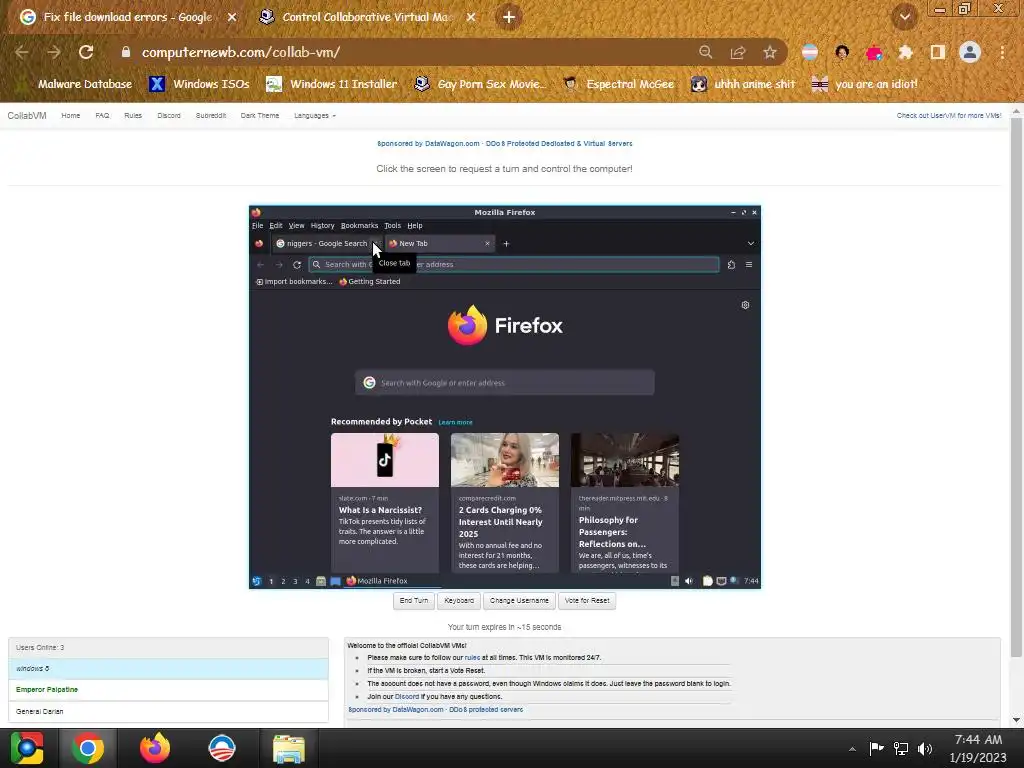Open Chrome profile avatar
Image resolution: width=1024 pixels, height=768 pixels.
click(970, 52)
